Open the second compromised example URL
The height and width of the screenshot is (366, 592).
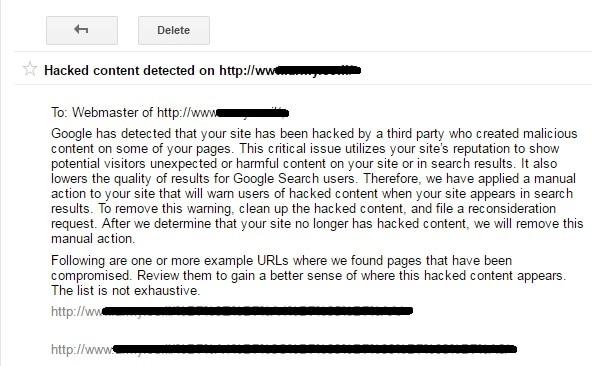pyautogui.click(x=284, y=349)
